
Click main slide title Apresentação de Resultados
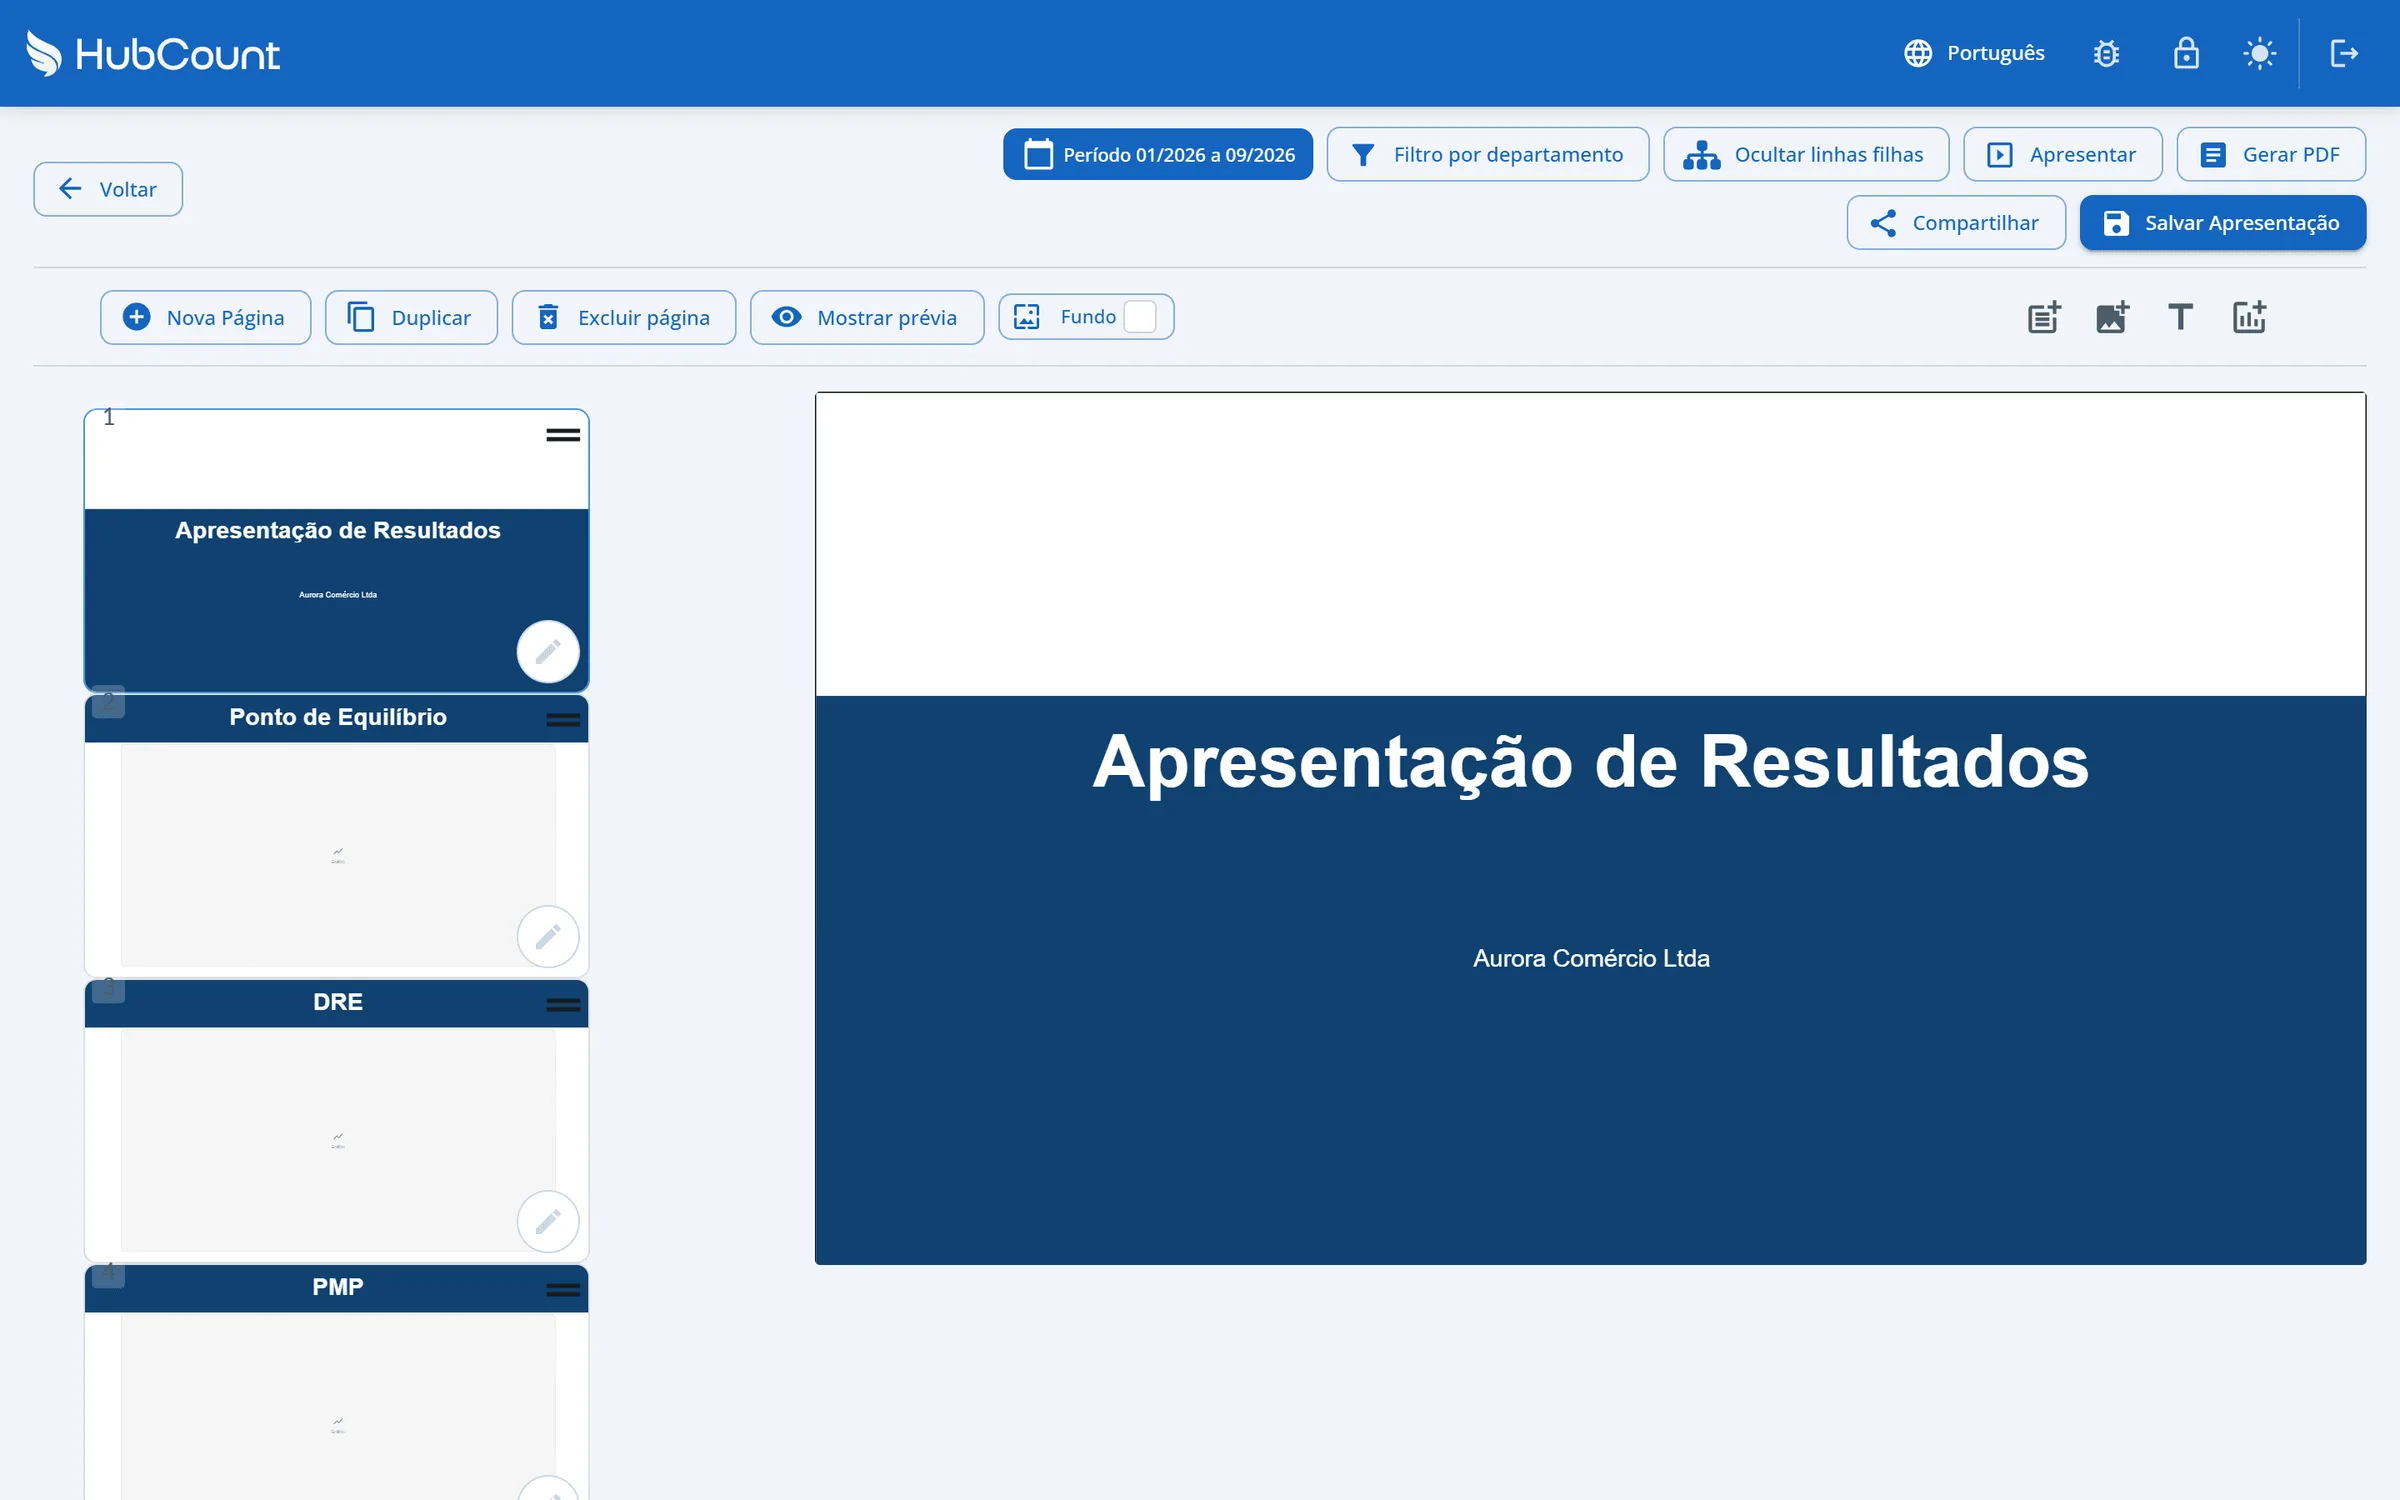[x=1590, y=763]
